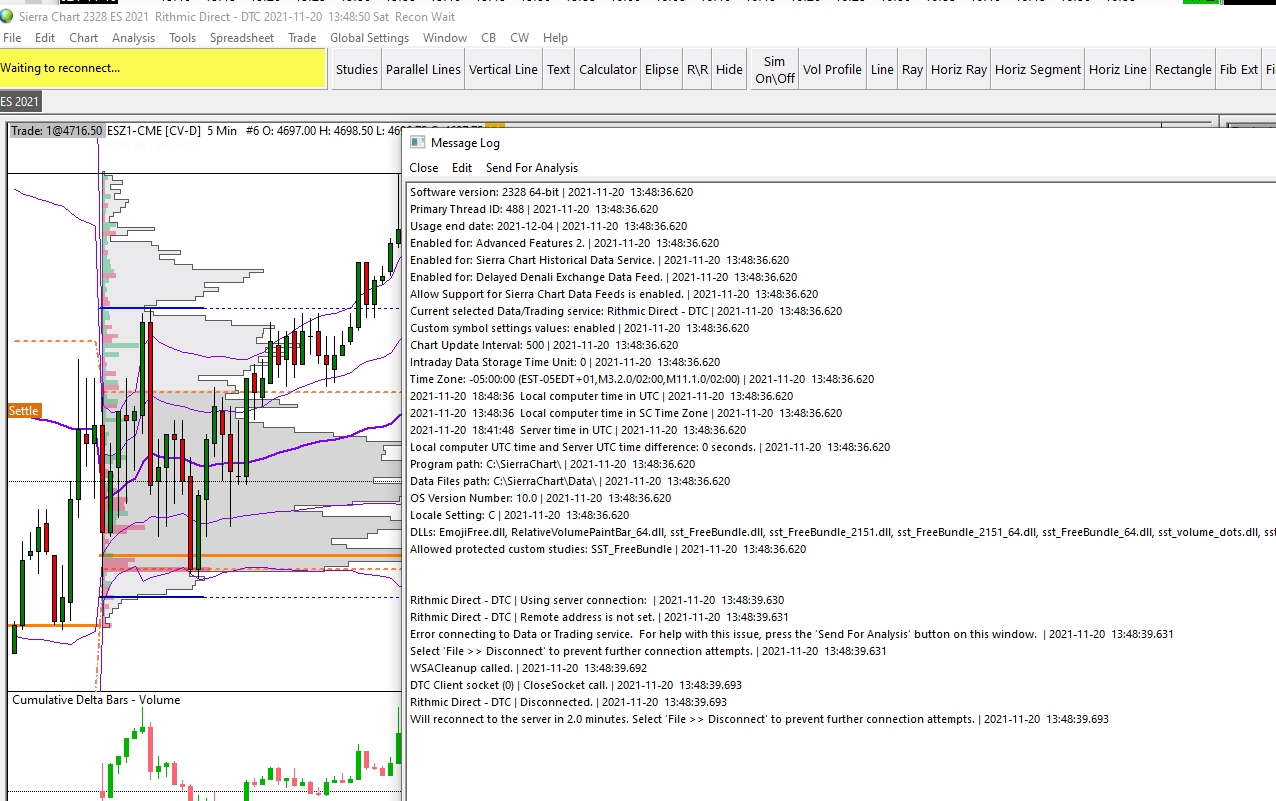This screenshot has height=801, width=1276.
Task: Select the Text drawing tool
Action: click(559, 69)
